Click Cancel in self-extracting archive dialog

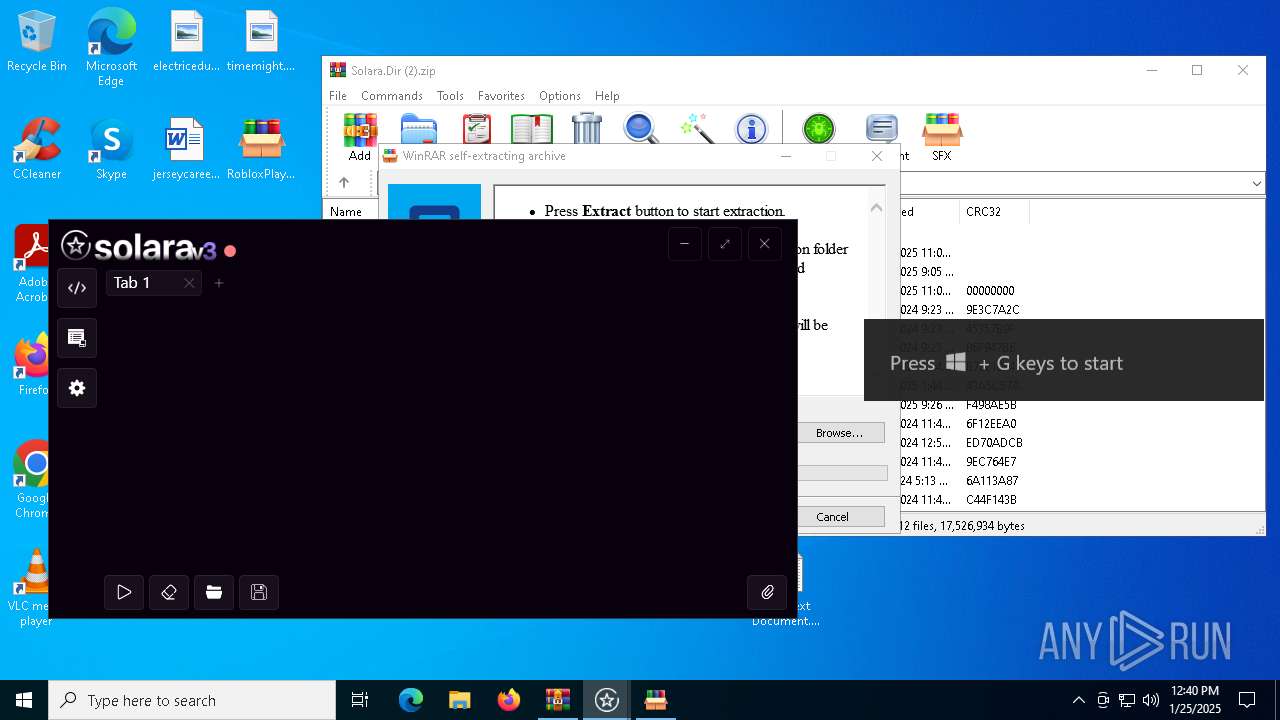click(832, 517)
